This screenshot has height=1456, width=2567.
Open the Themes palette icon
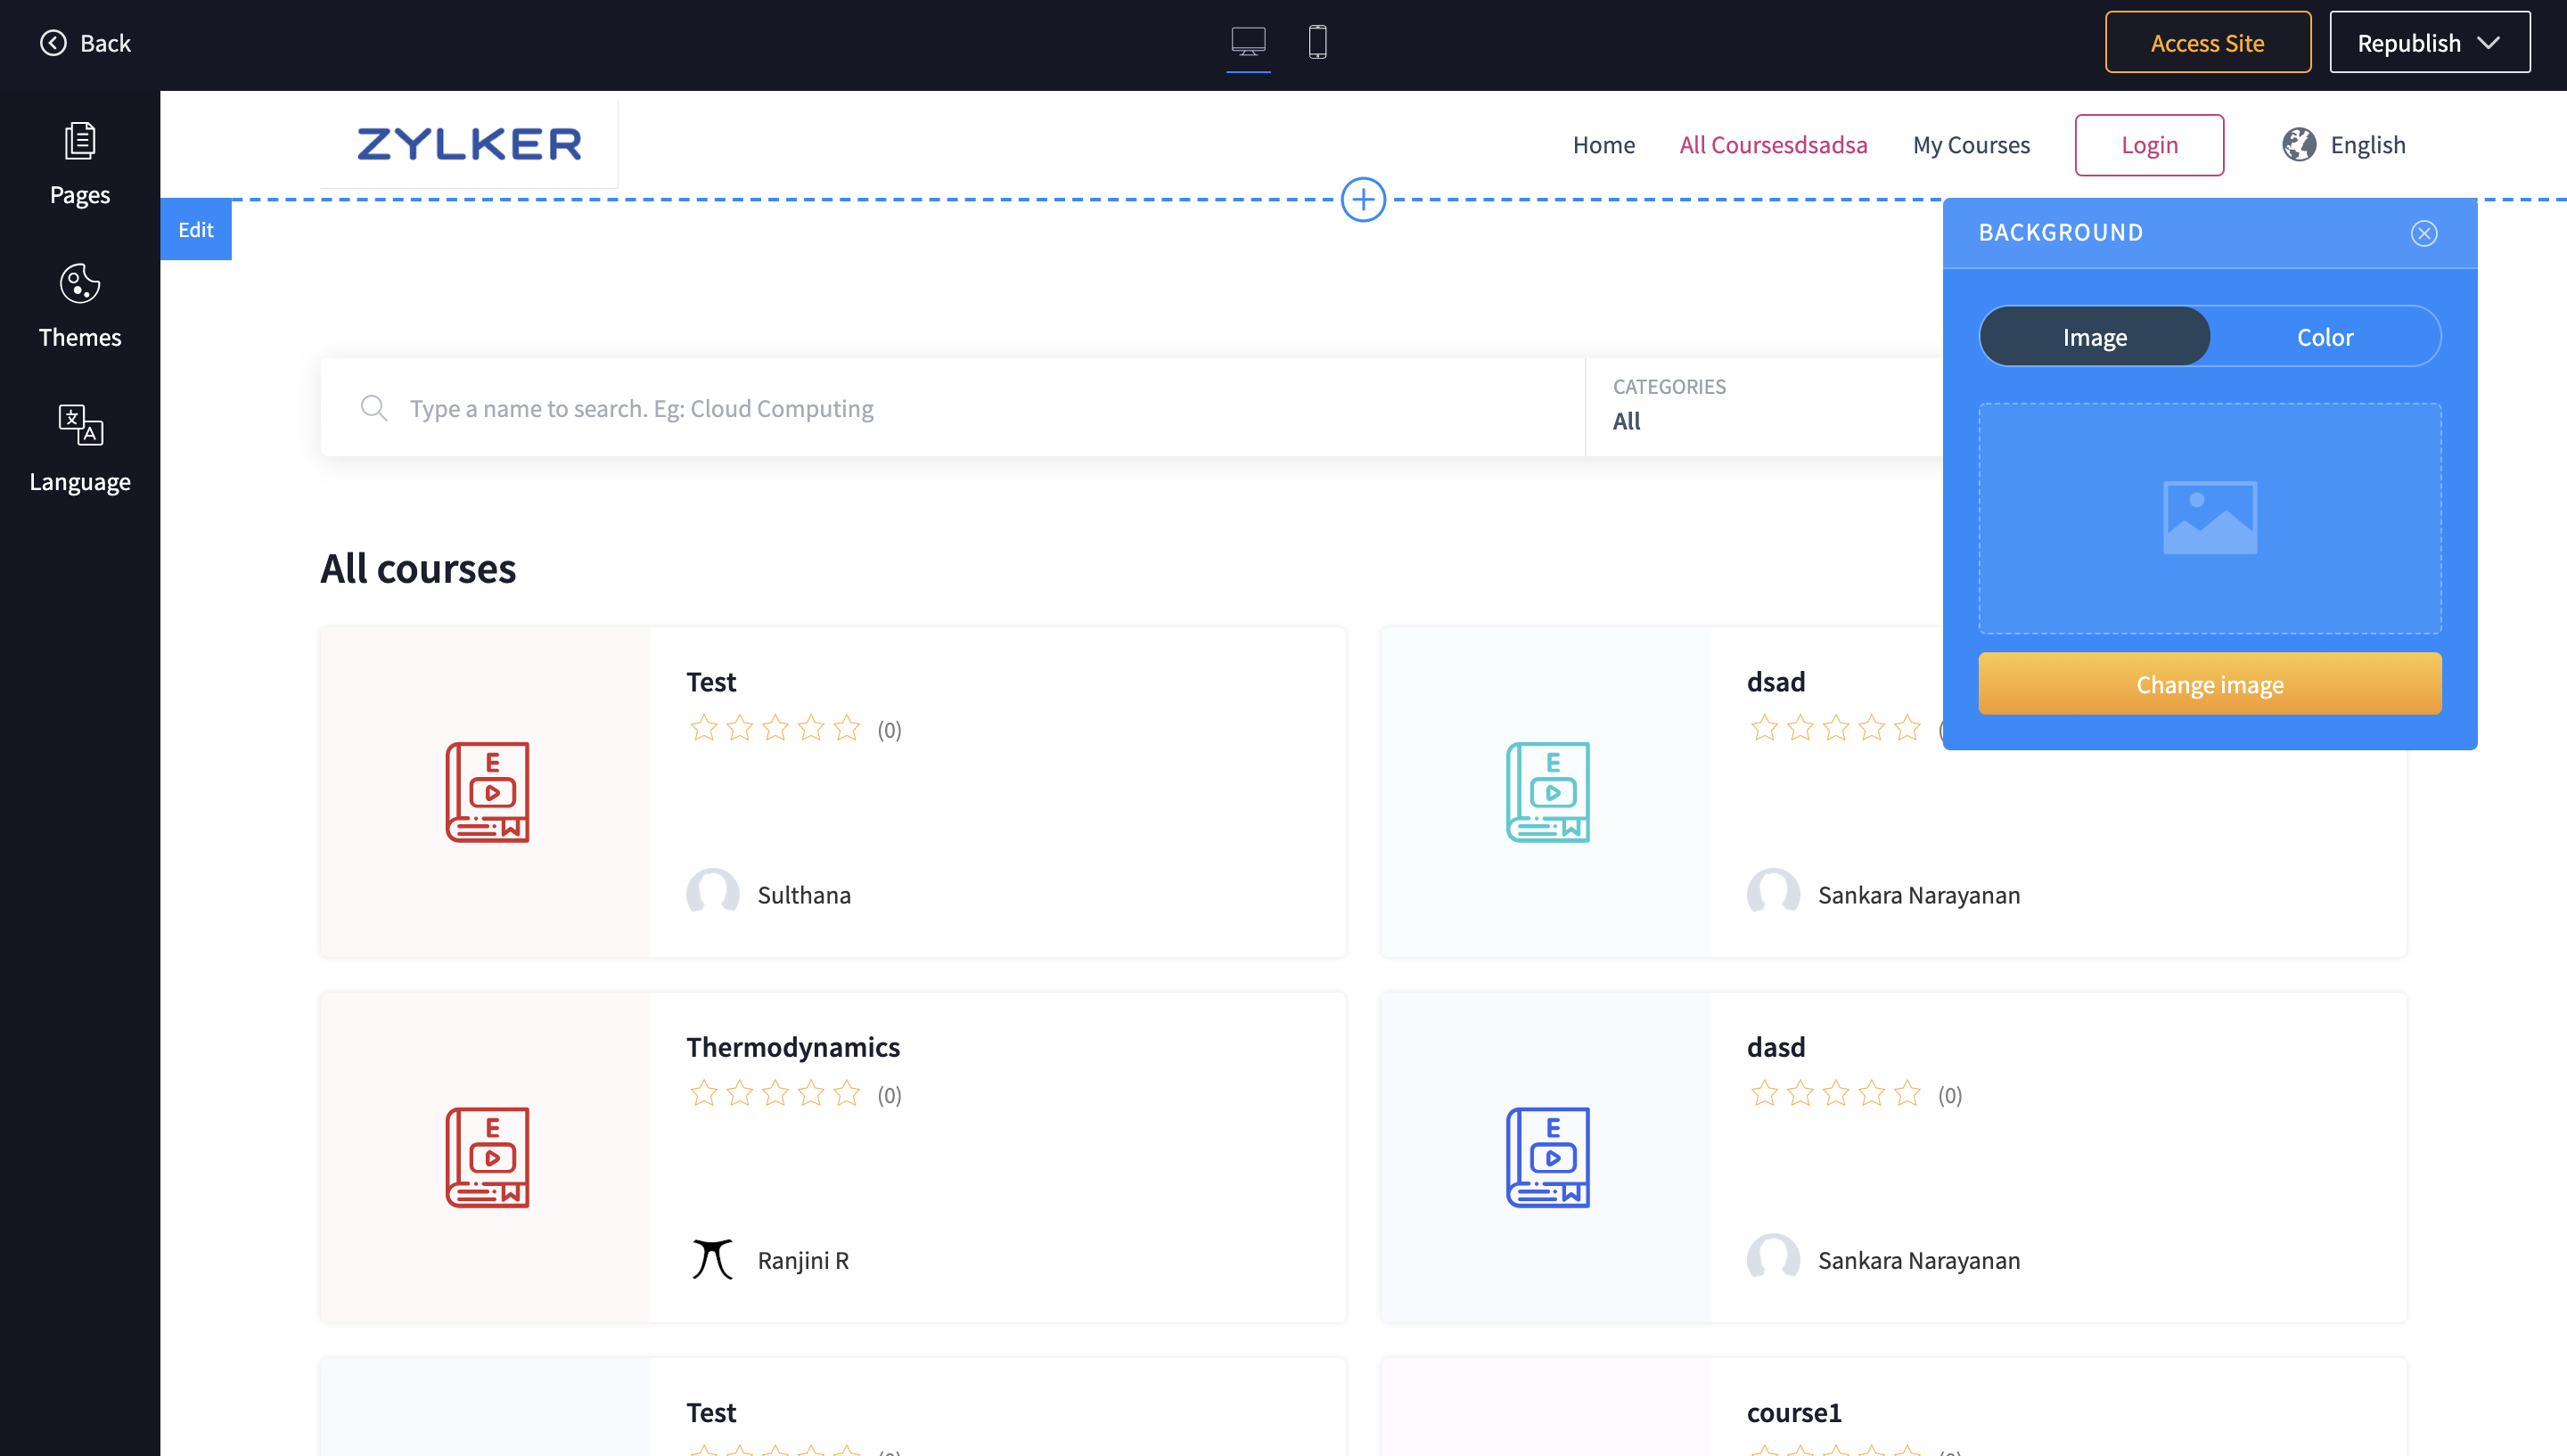pyautogui.click(x=80, y=284)
